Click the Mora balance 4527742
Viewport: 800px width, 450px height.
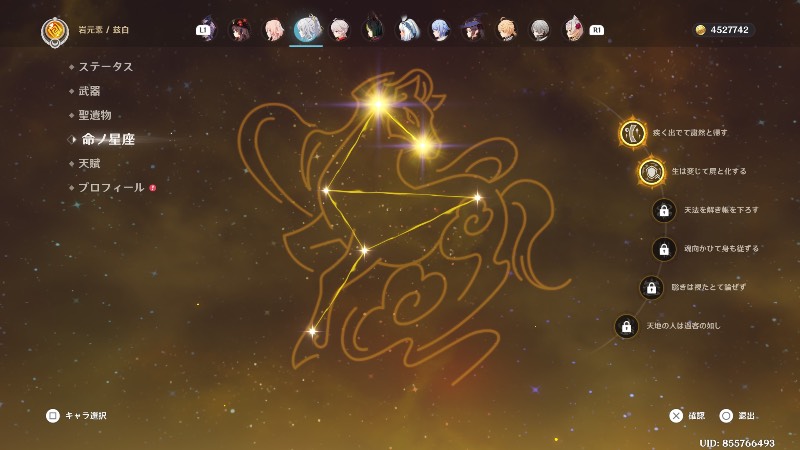tap(730, 30)
